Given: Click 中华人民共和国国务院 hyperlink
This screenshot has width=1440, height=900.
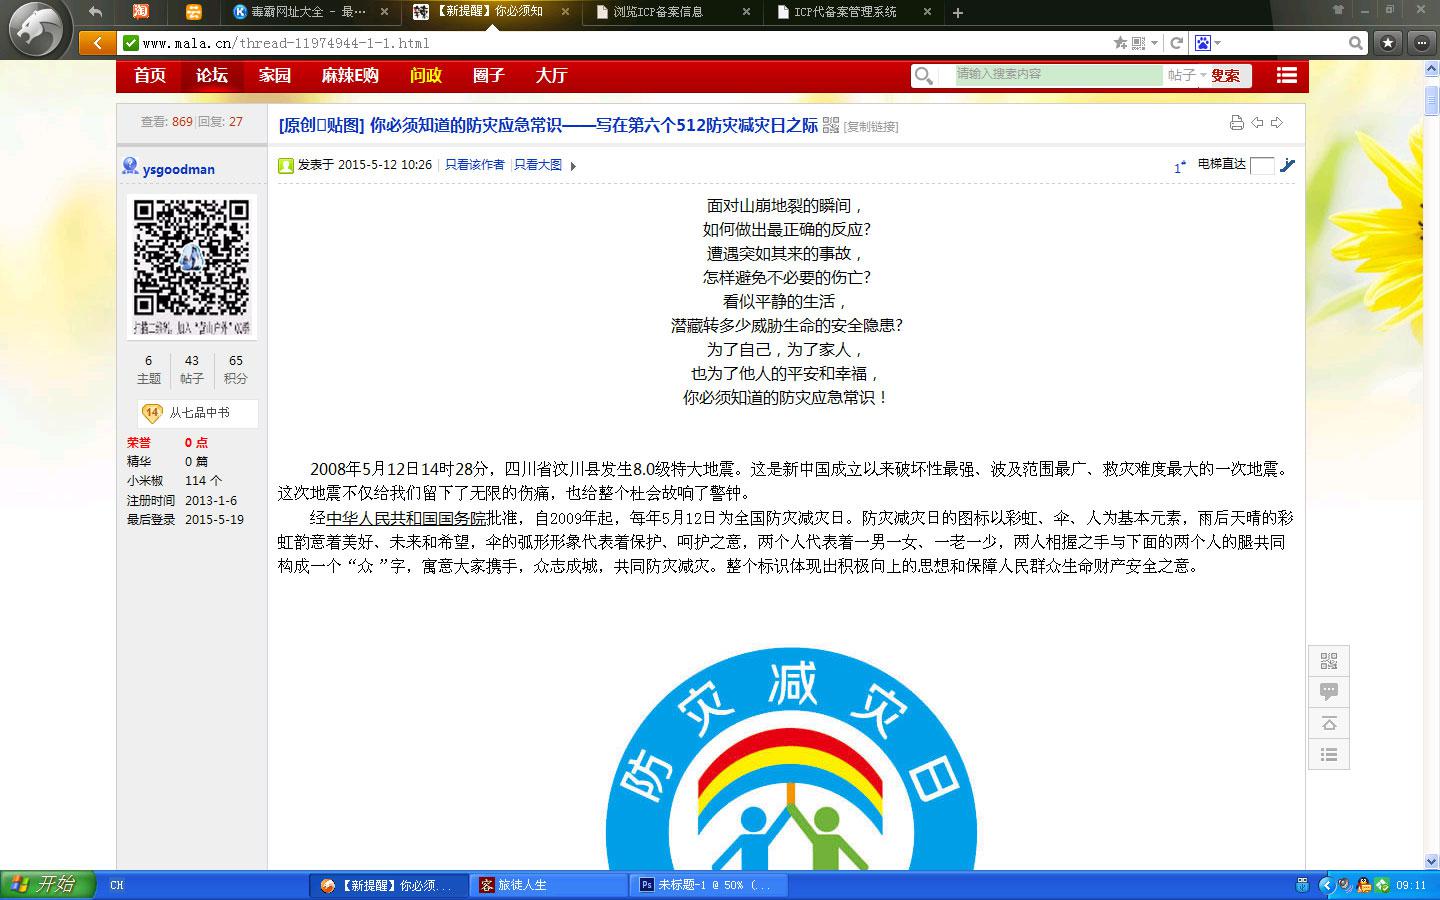Looking at the screenshot, I should [x=406, y=518].
